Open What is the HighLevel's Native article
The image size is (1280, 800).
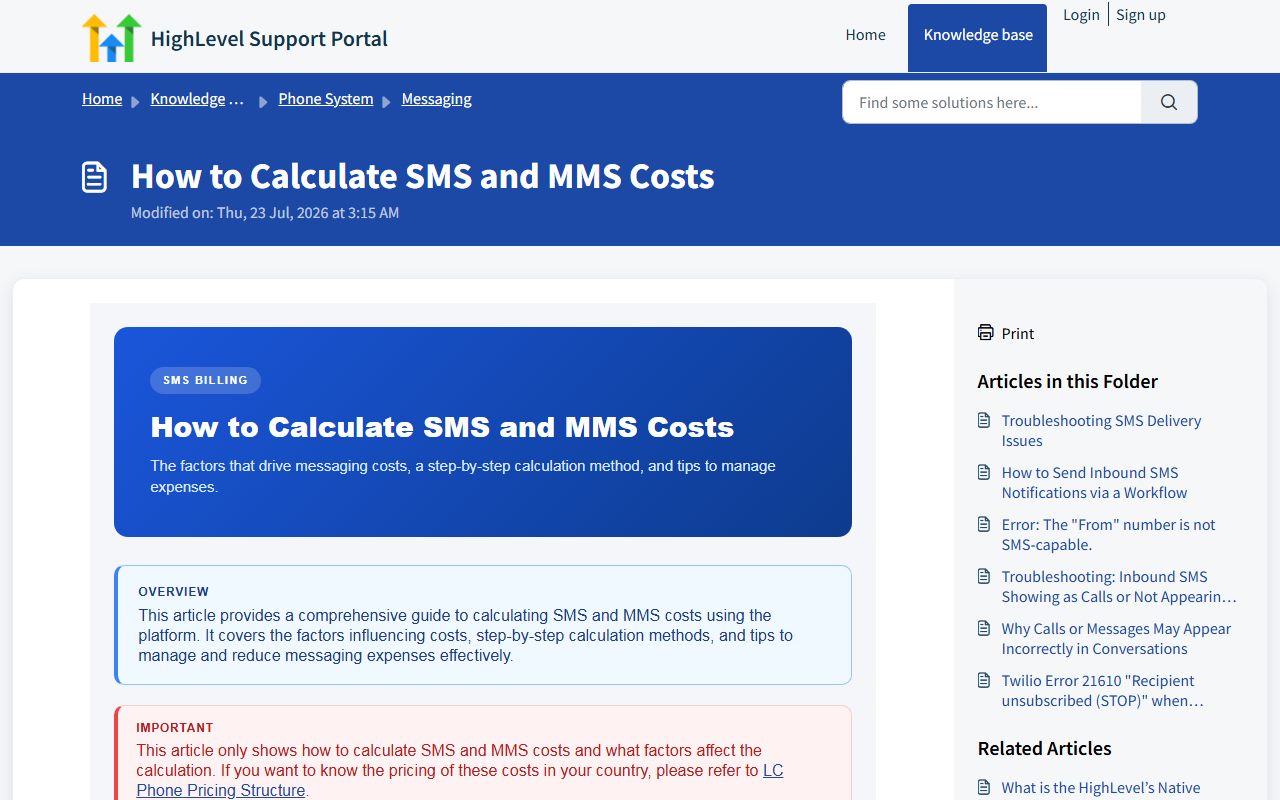click(x=1101, y=788)
